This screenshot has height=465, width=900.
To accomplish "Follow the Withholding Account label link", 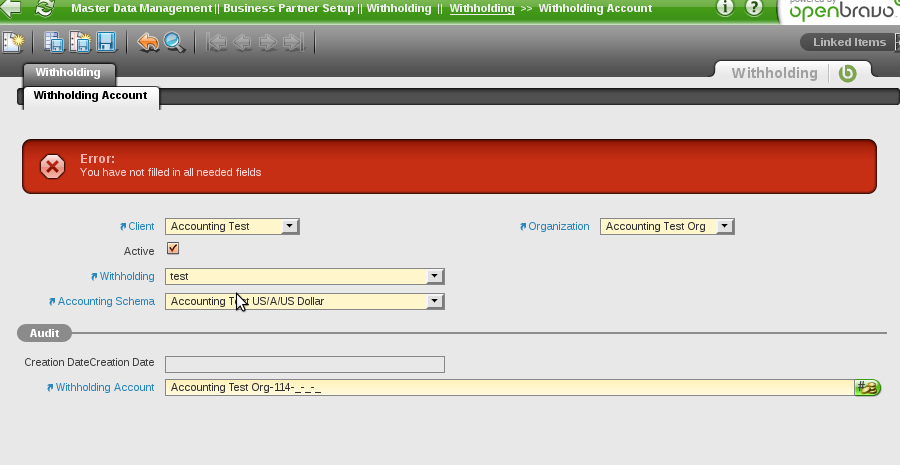I will [104, 388].
